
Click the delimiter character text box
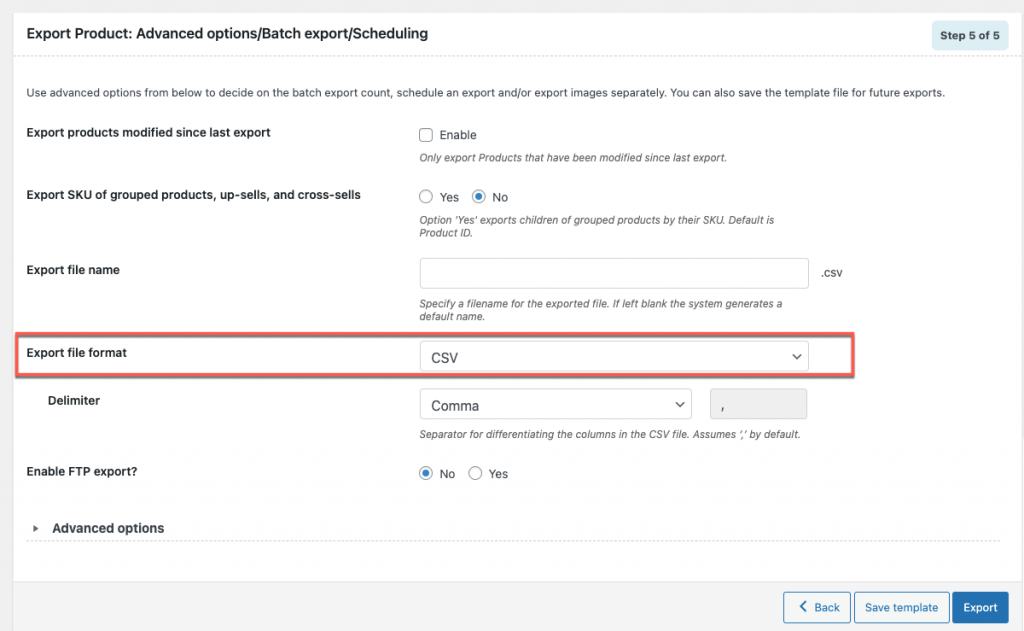pyautogui.click(x=758, y=404)
